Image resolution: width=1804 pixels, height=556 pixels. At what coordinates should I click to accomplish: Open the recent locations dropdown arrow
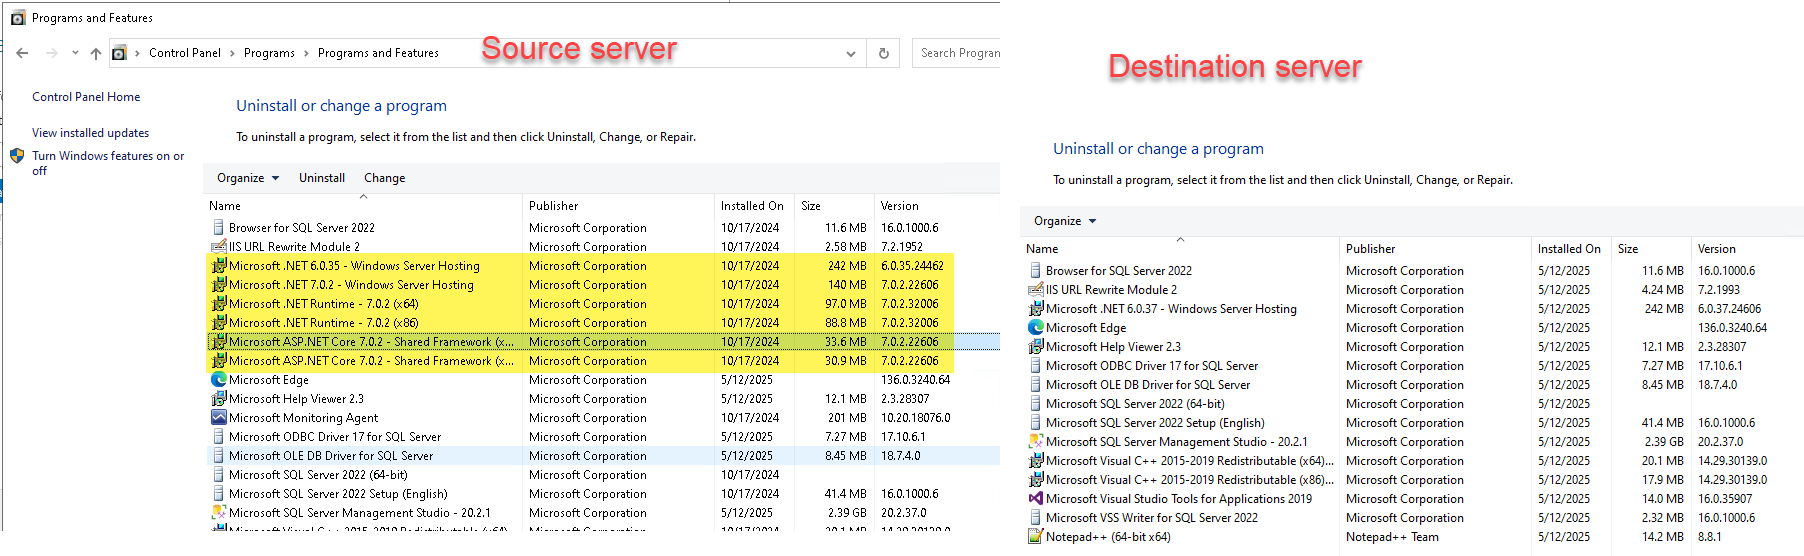pos(75,53)
